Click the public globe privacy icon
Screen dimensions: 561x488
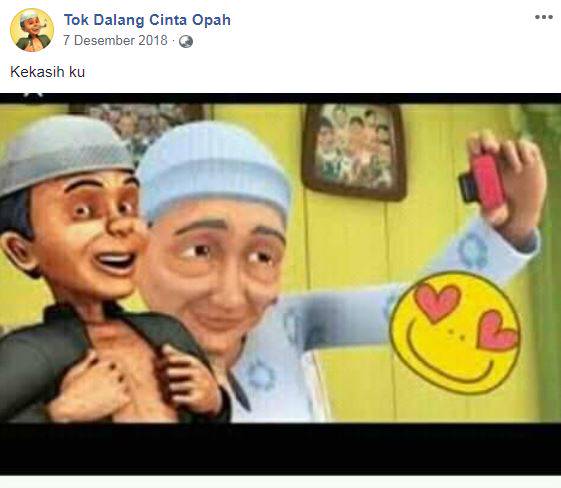[x=186, y=42]
